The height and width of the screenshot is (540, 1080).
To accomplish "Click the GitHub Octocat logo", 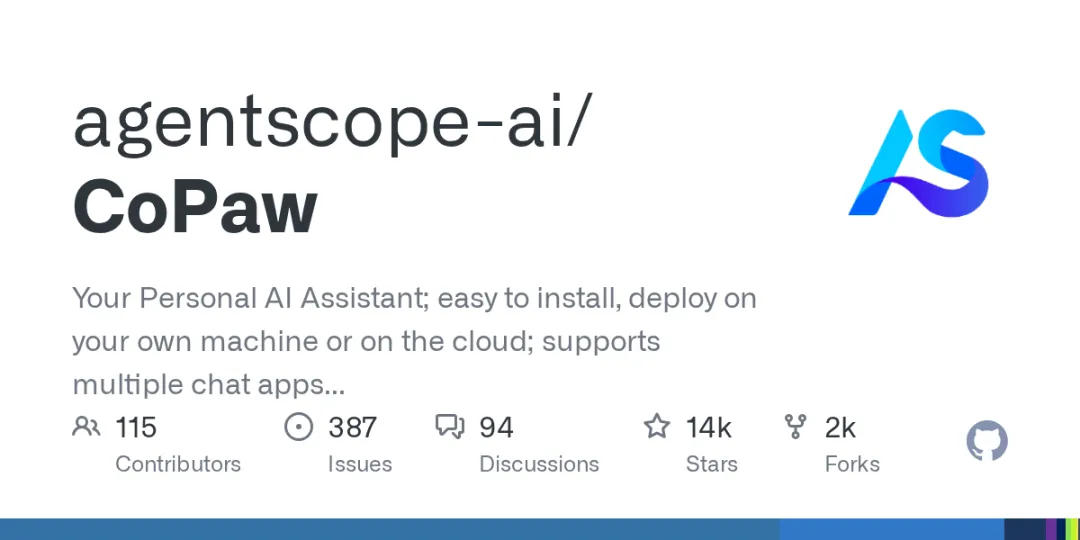I will click(987, 441).
